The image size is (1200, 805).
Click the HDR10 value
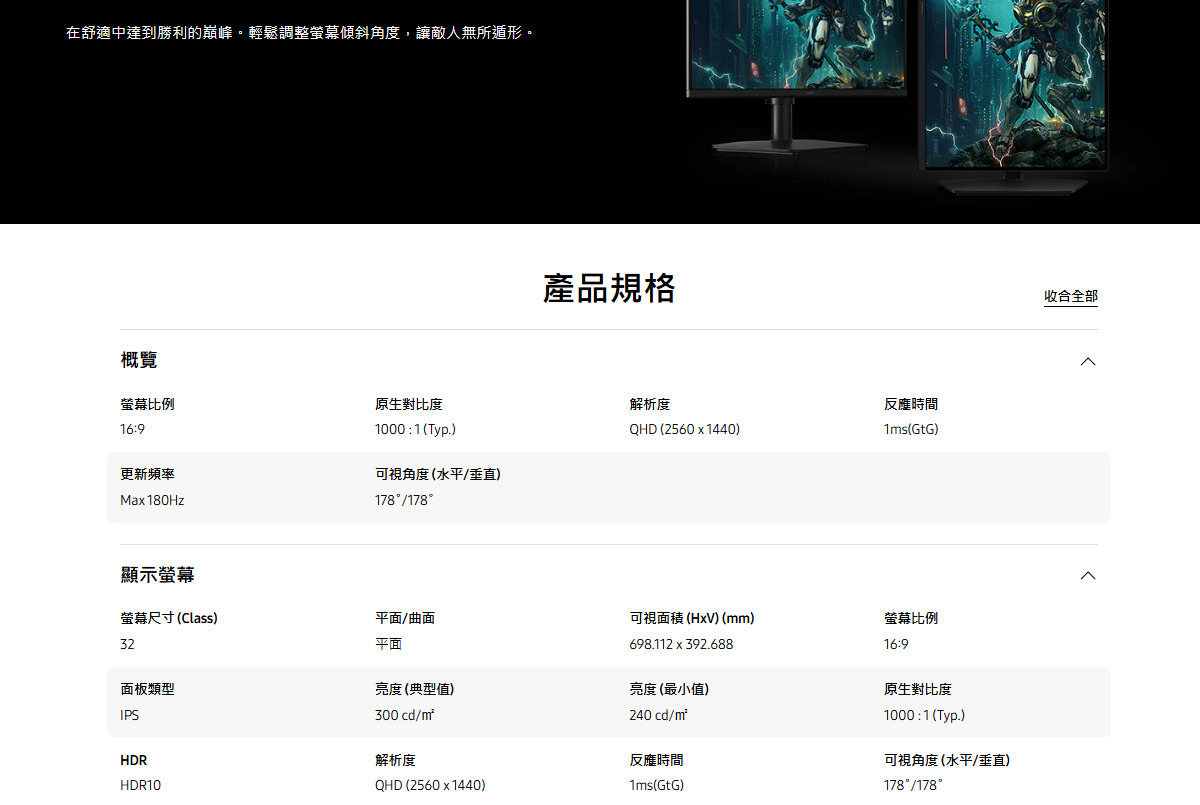coord(140,785)
